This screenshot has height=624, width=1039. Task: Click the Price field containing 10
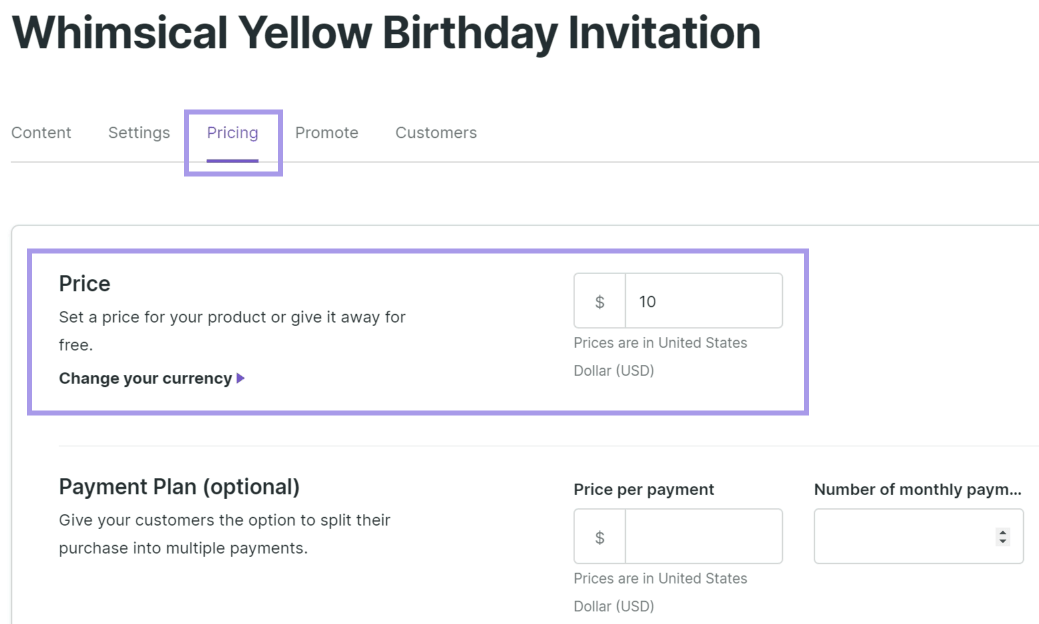(703, 301)
